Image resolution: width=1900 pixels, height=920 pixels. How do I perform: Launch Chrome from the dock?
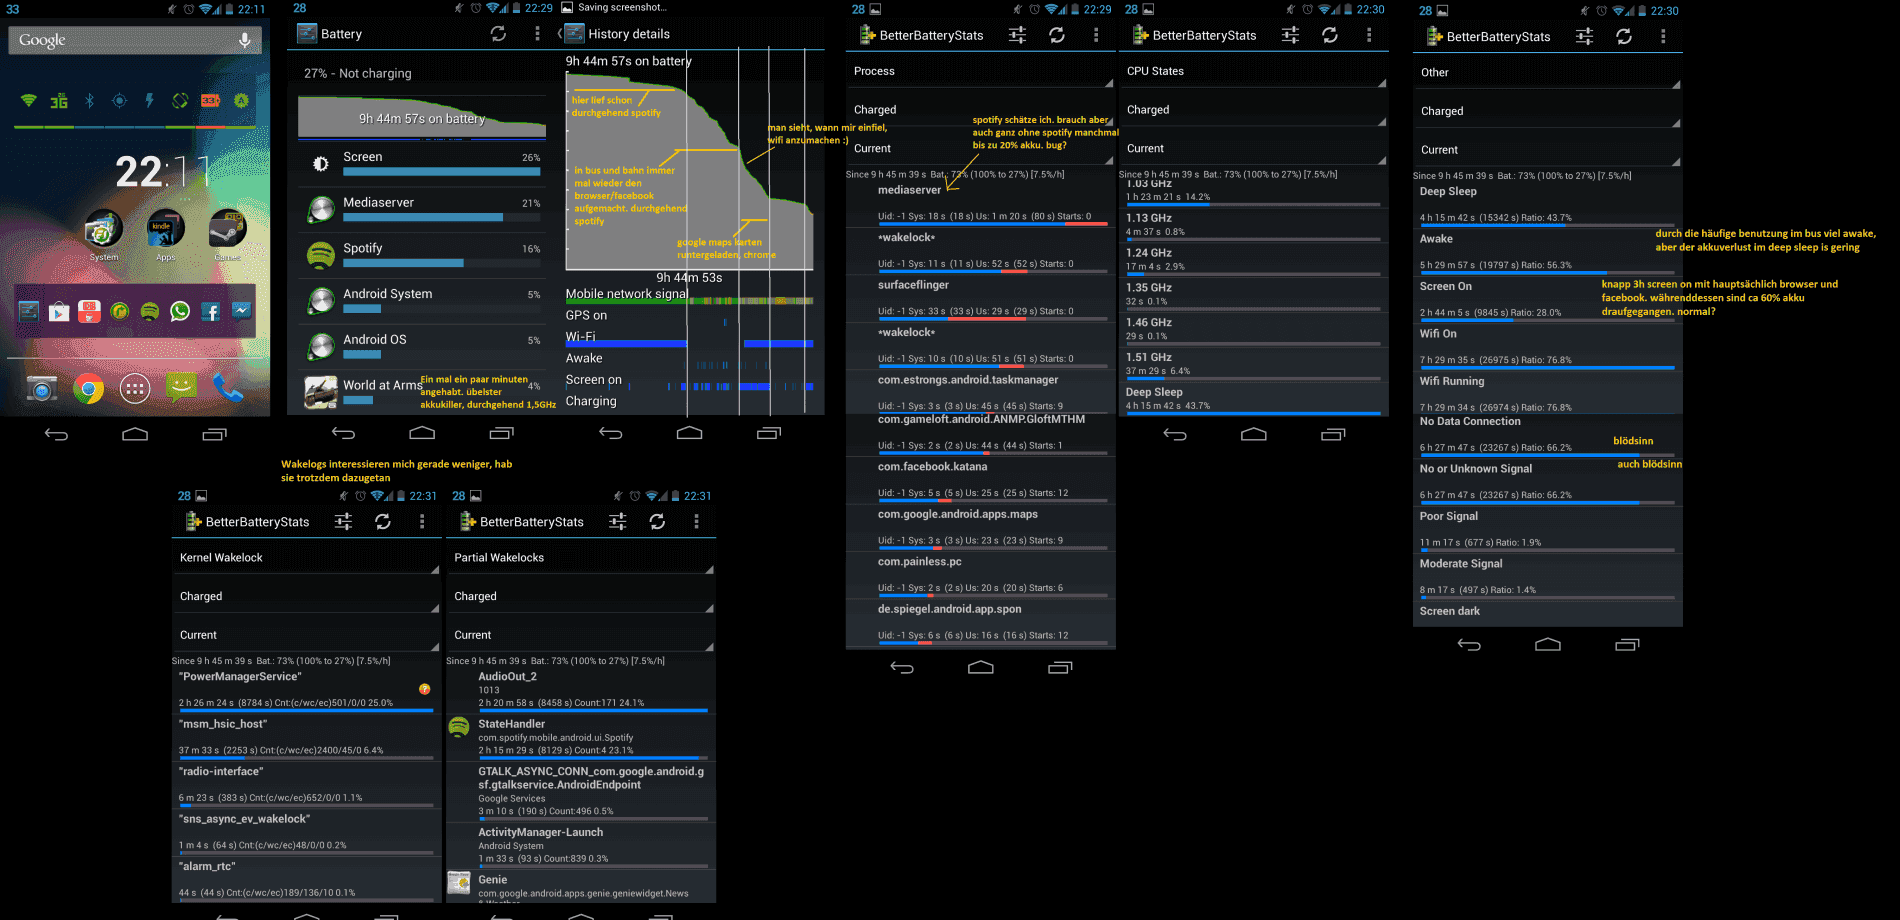(88, 388)
